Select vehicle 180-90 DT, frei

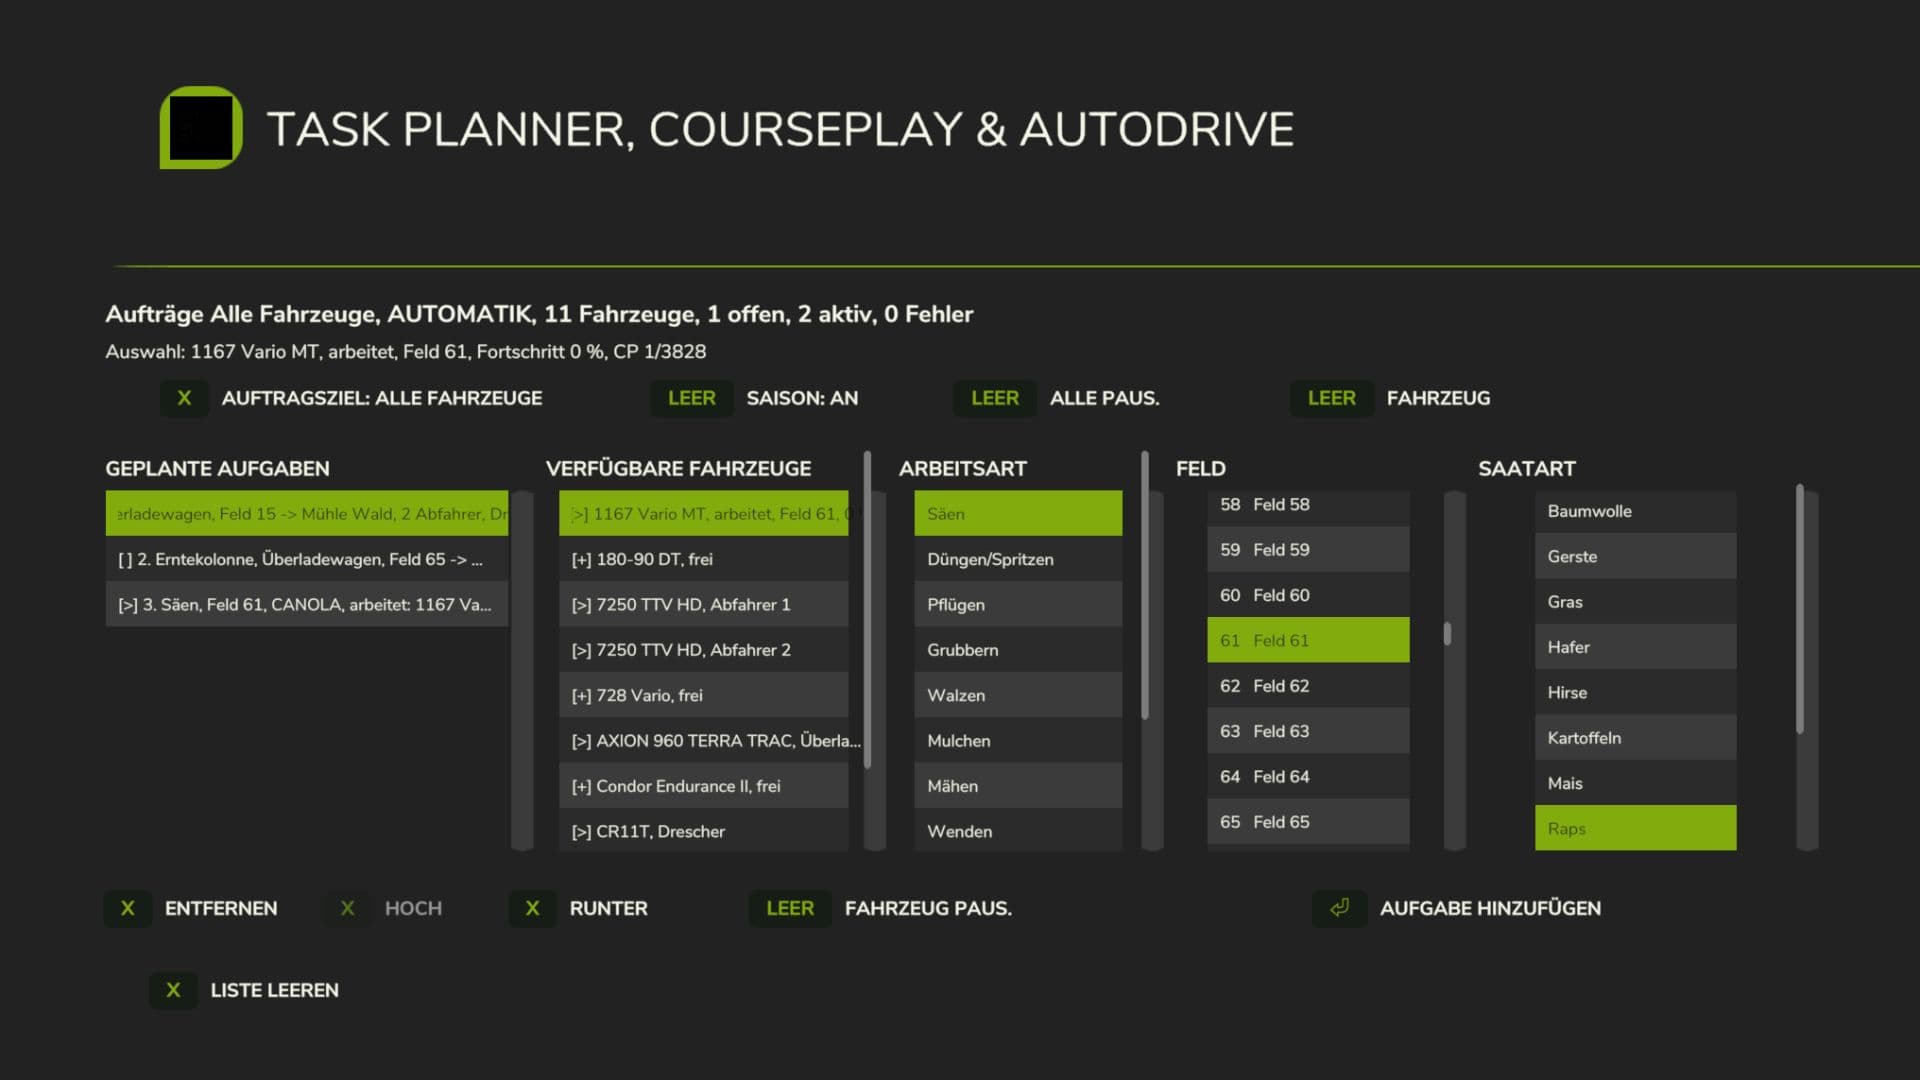click(x=704, y=559)
